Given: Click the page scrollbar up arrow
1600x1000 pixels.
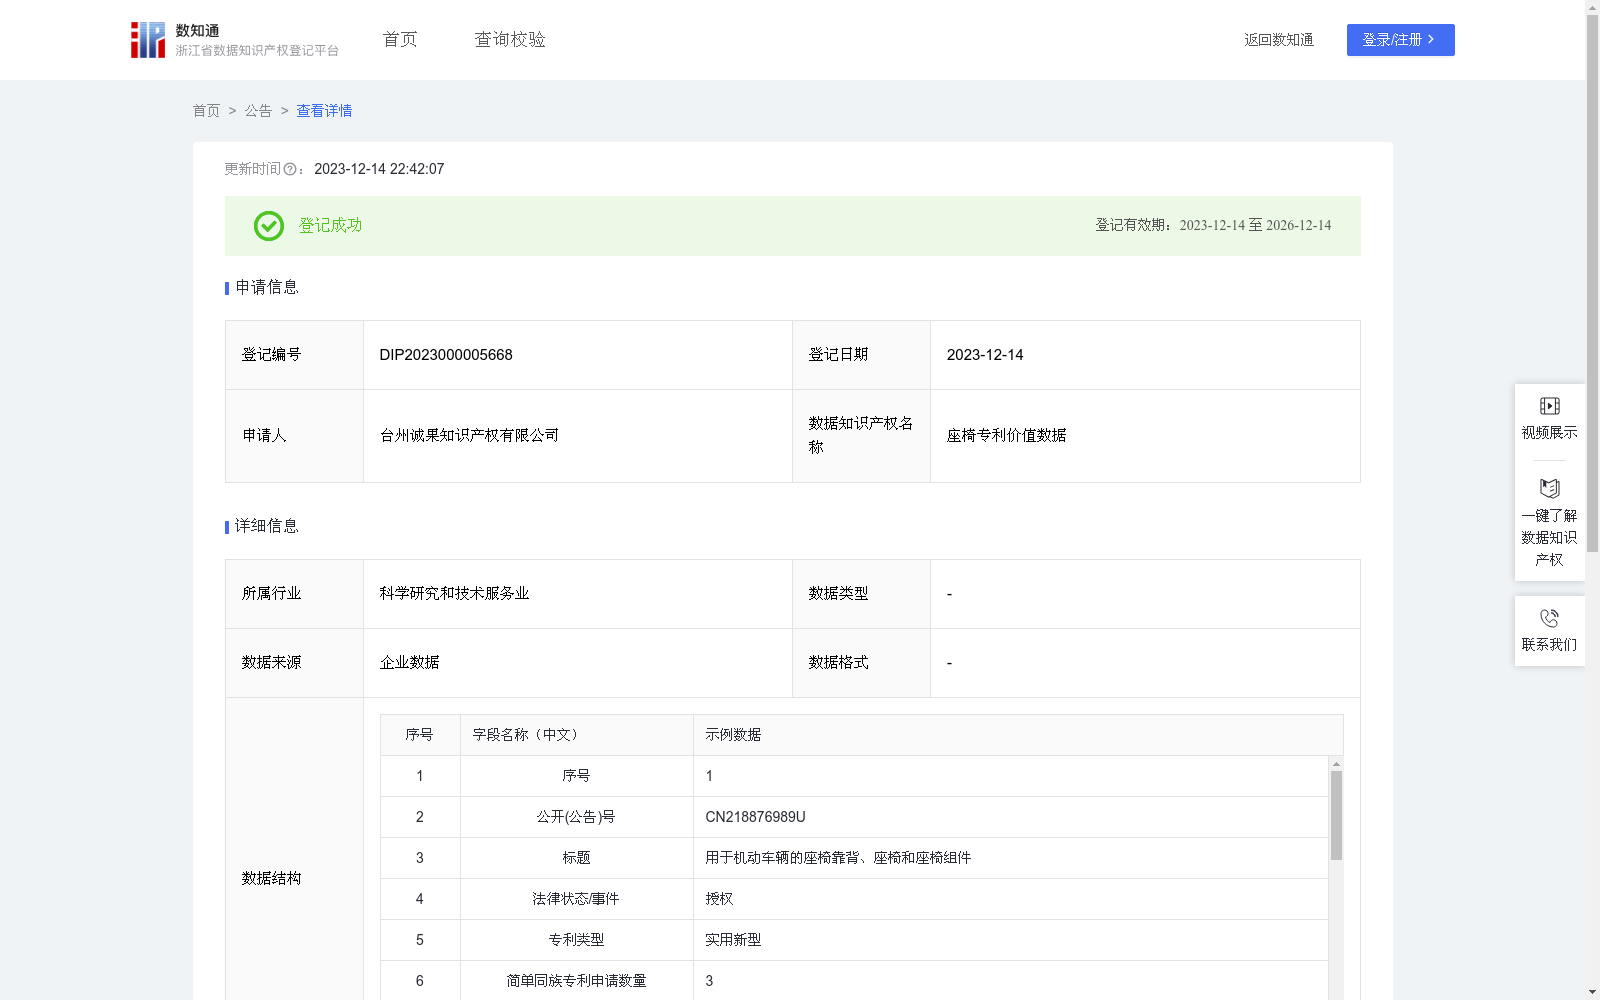Looking at the screenshot, I should (x=1592, y=7).
